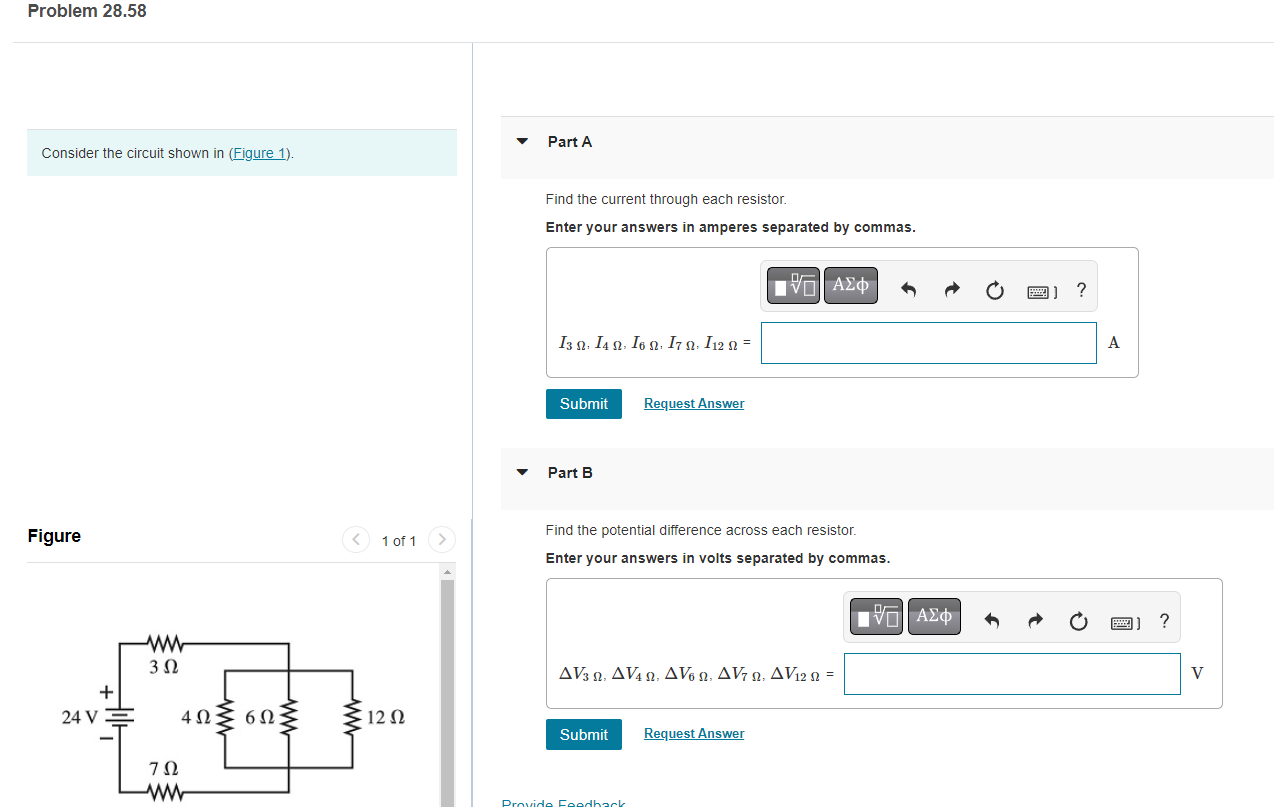The width and height of the screenshot is (1274, 807).
Task: Collapse the Part B section
Action: [x=521, y=472]
